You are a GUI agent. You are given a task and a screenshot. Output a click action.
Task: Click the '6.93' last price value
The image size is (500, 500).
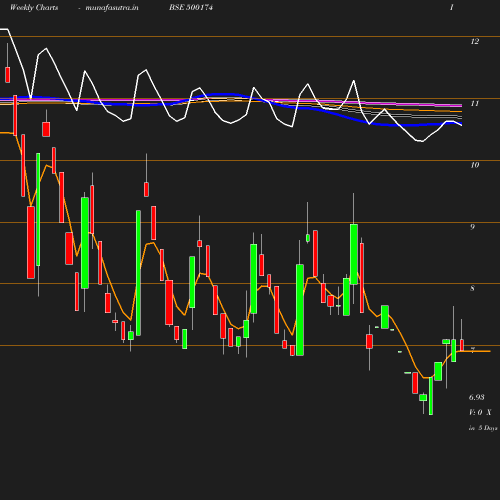coord(477,397)
